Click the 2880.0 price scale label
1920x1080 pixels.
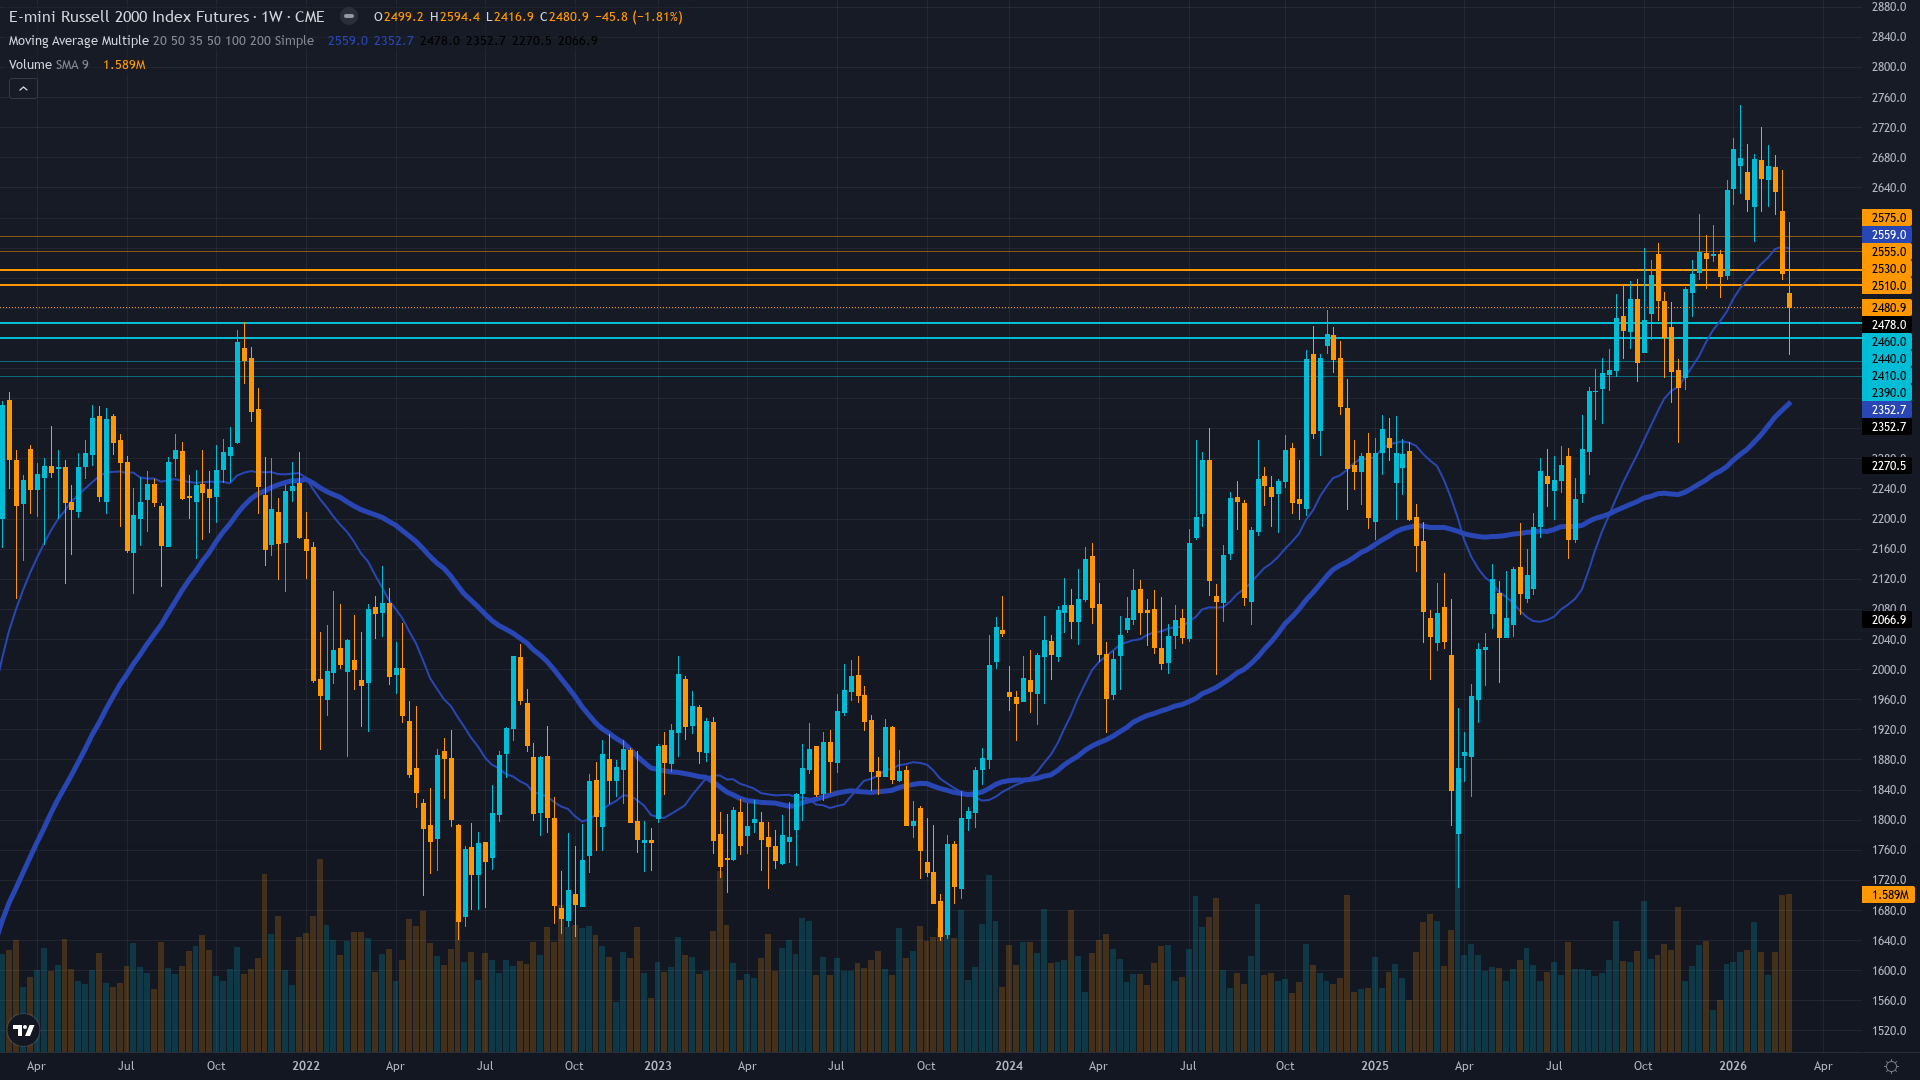pyautogui.click(x=1888, y=7)
